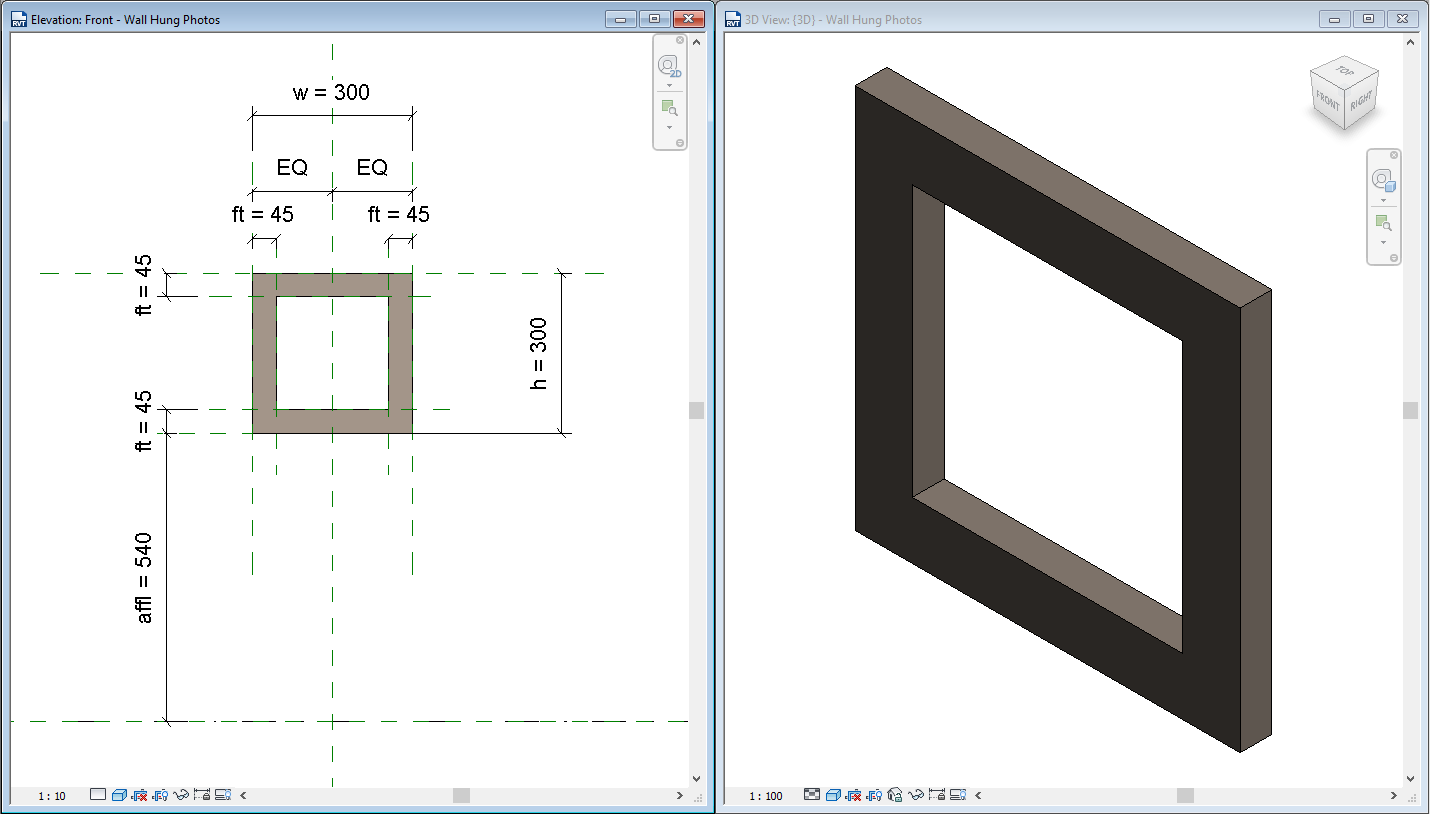Expand the Zoom tools dropdown on the navigation bar
This screenshot has height=814, width=1431.
[669, 127]
